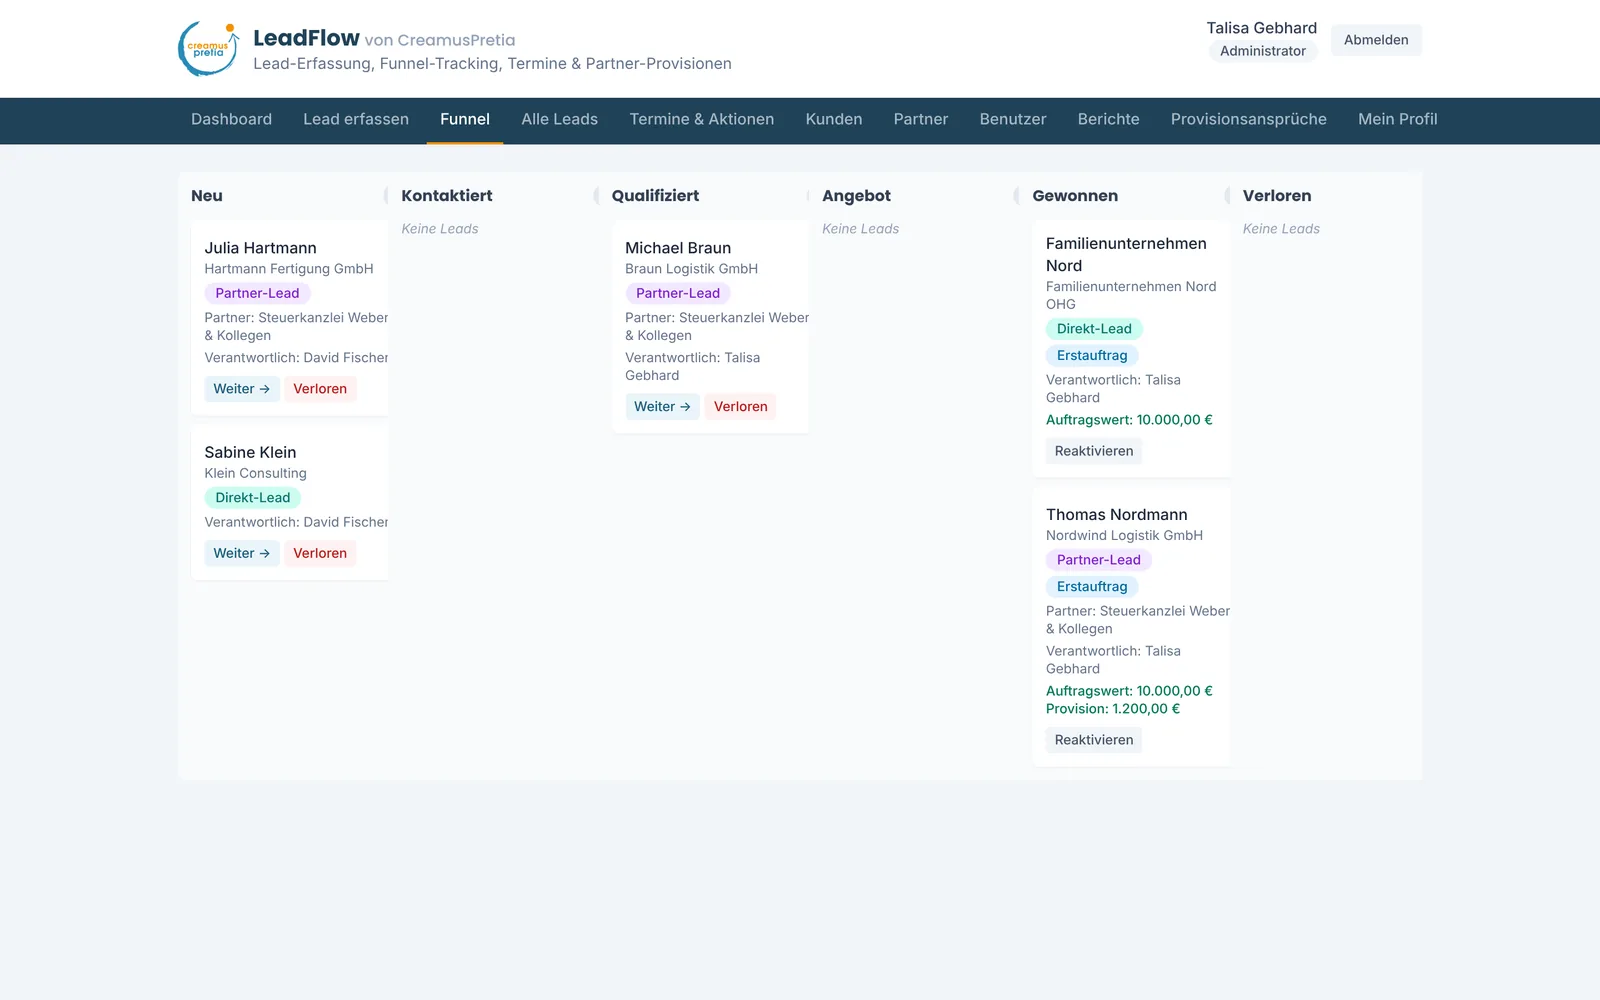Reactivate the Thomas Nordmann lead
This screenshot has width=1600, height=1000.
[1094, 740]
